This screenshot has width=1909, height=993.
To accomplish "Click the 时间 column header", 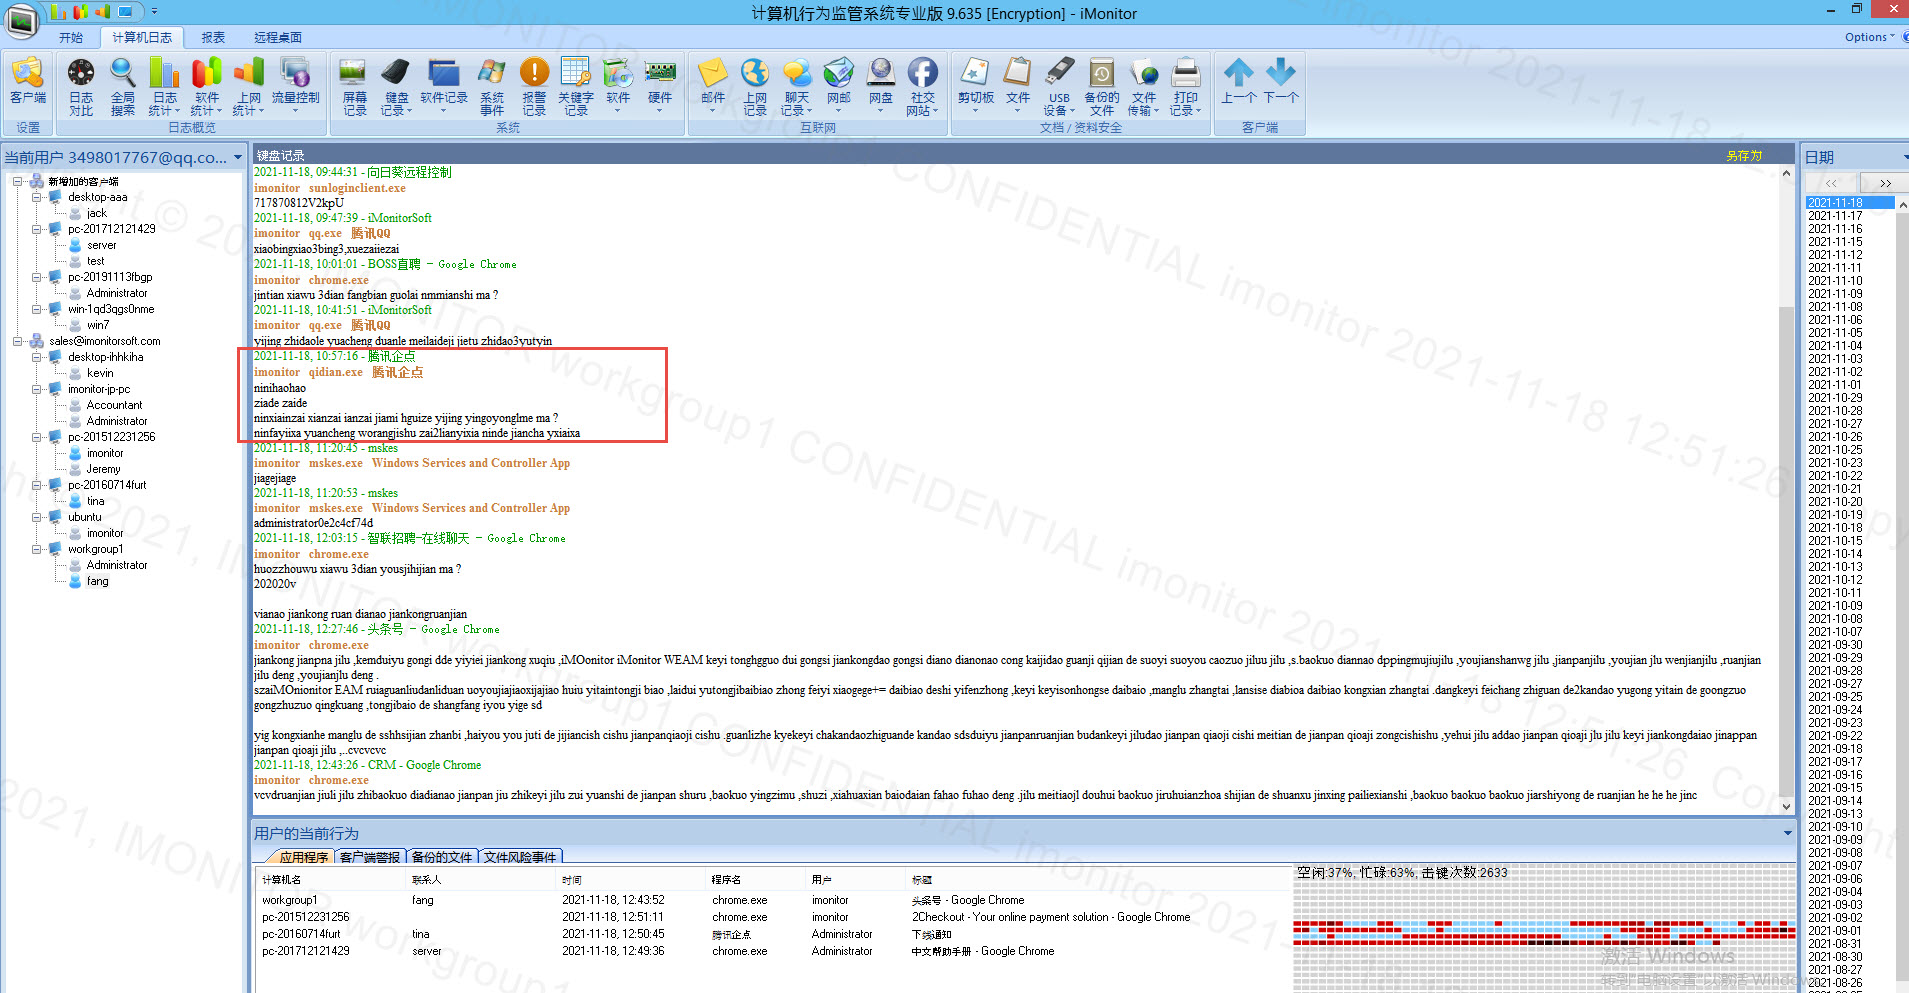I will [x=630, y=880].
